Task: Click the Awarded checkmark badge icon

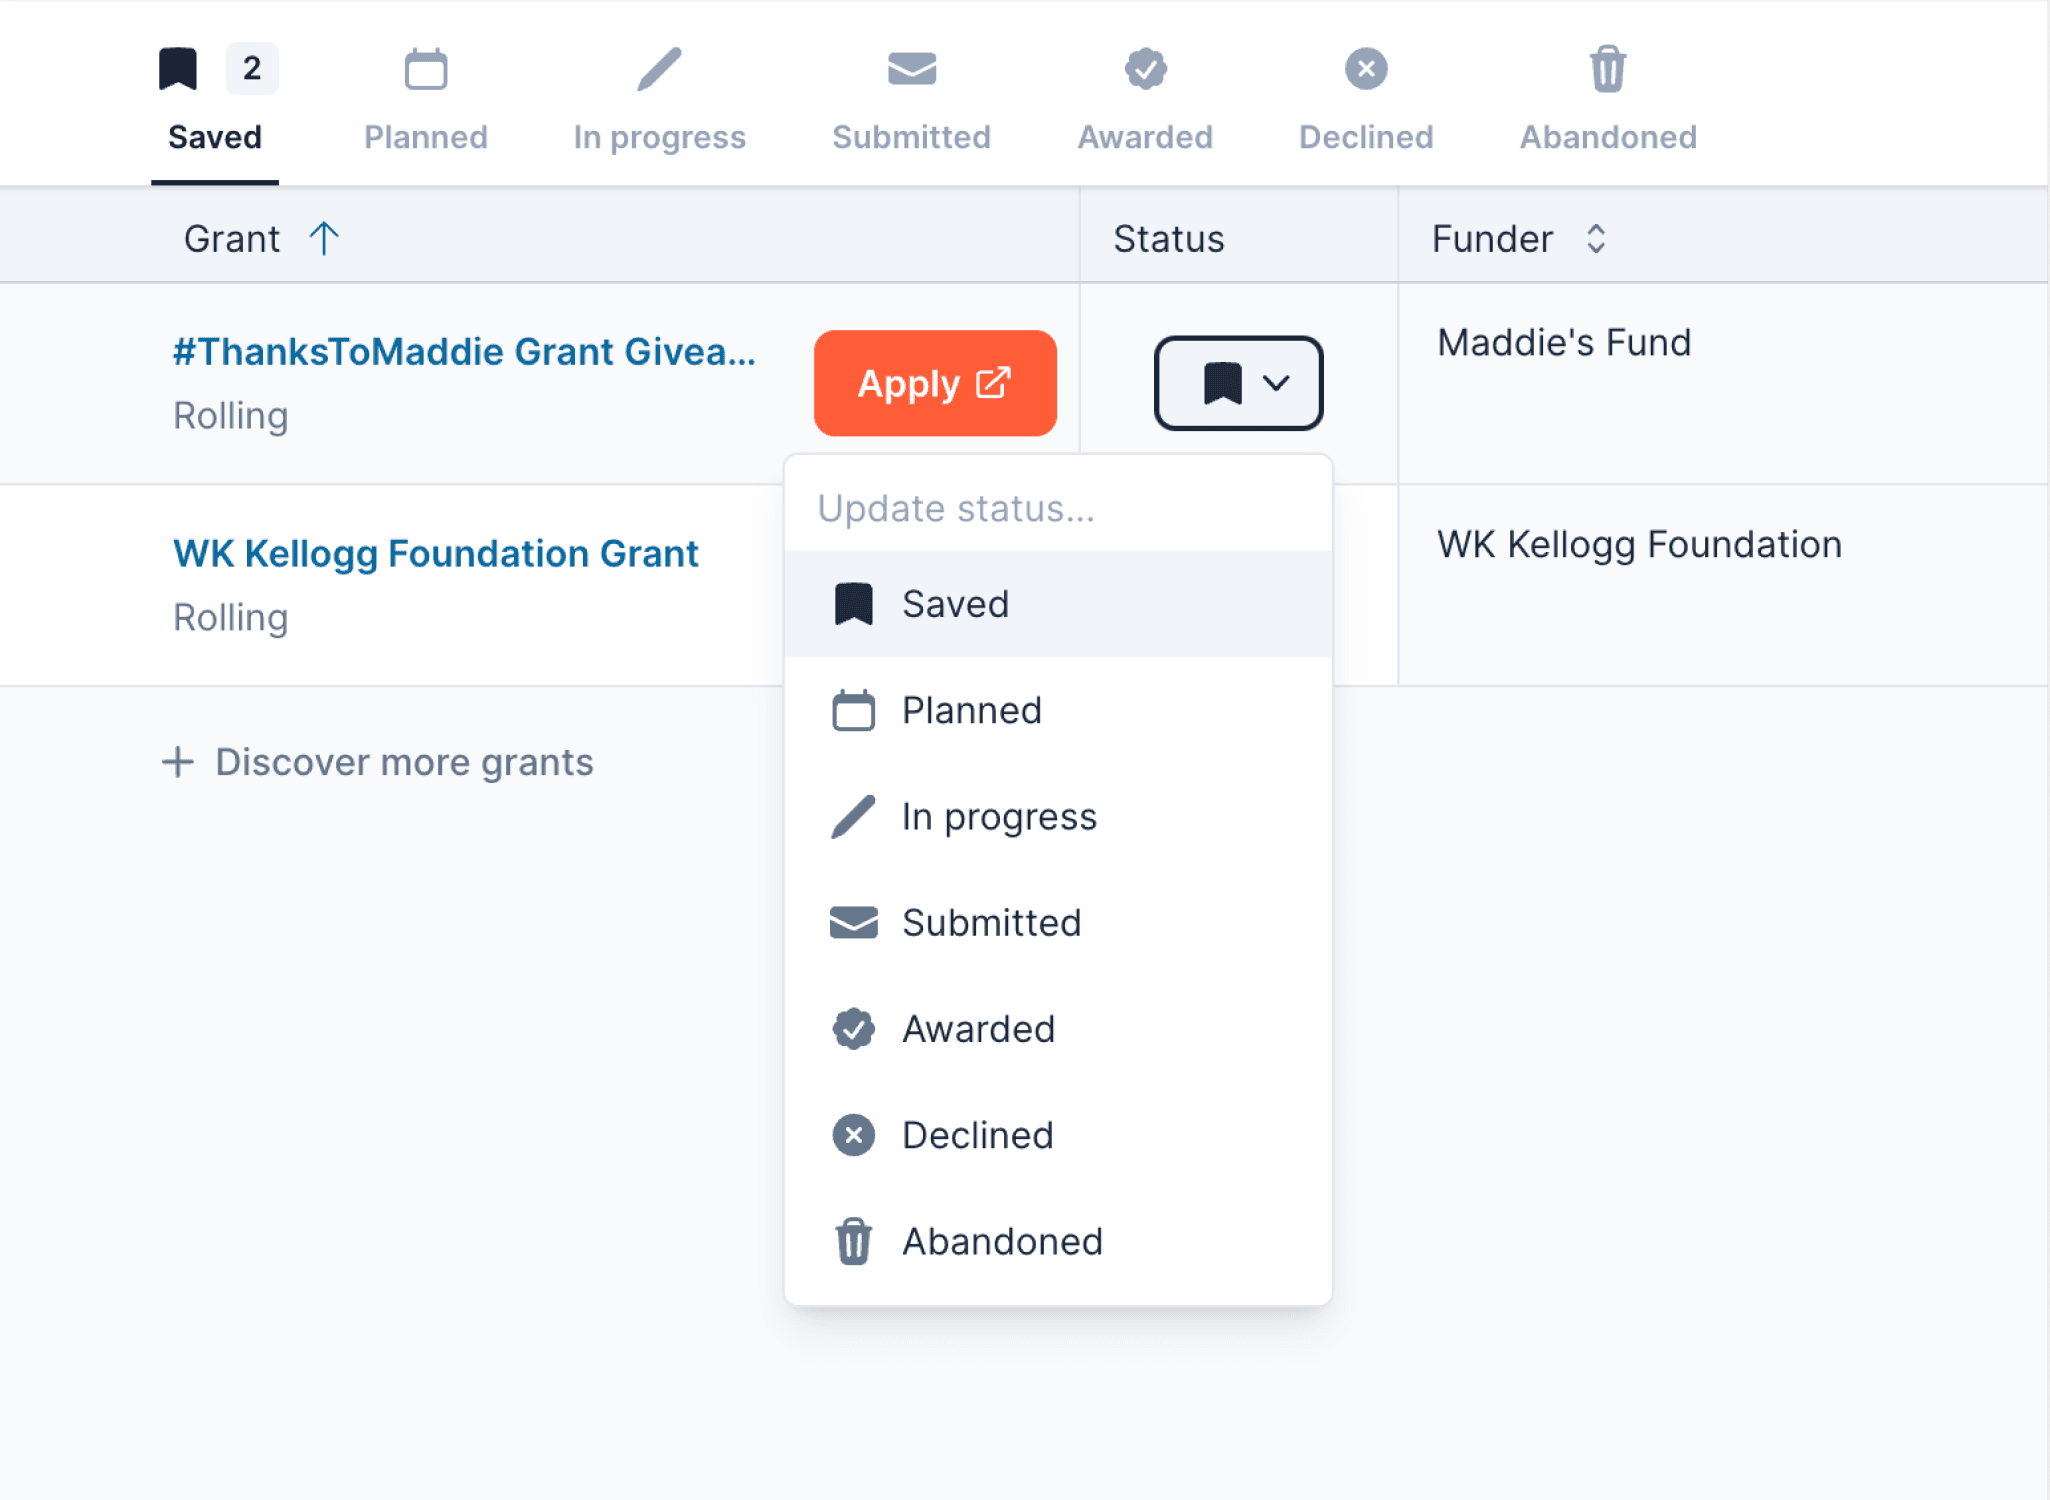Action: 1145,69
